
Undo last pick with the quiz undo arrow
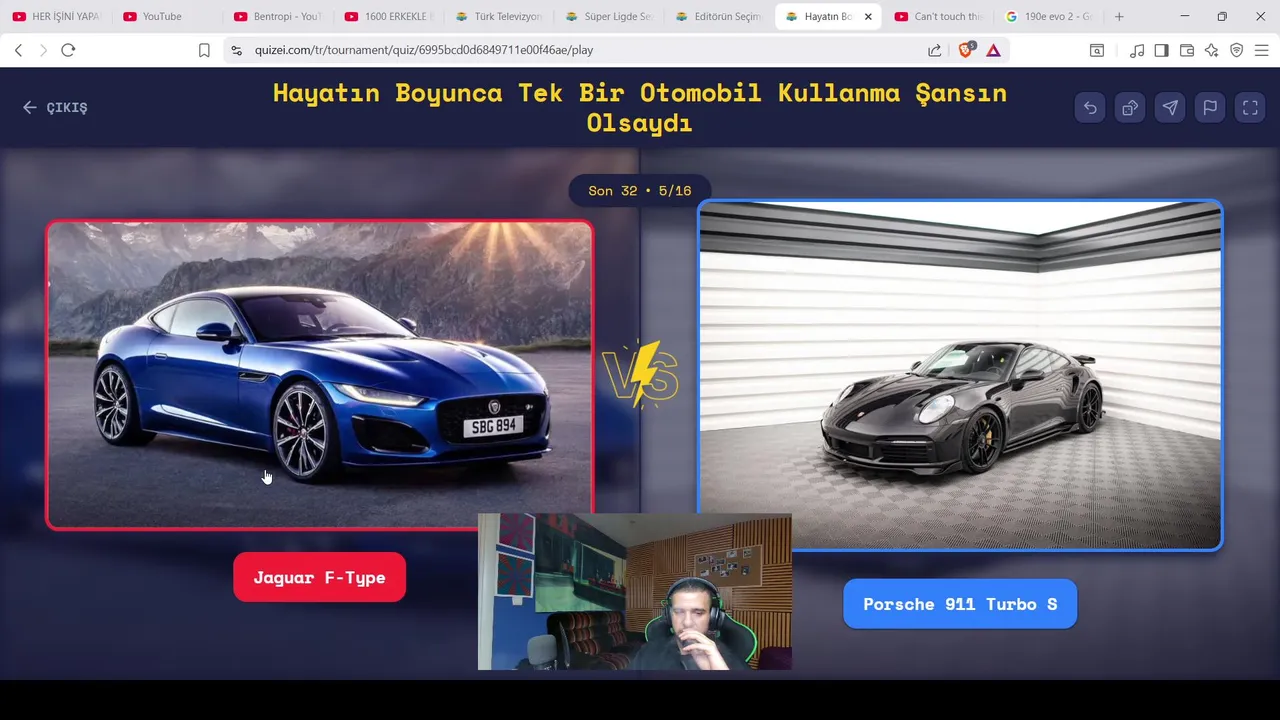click(1090, 108)
